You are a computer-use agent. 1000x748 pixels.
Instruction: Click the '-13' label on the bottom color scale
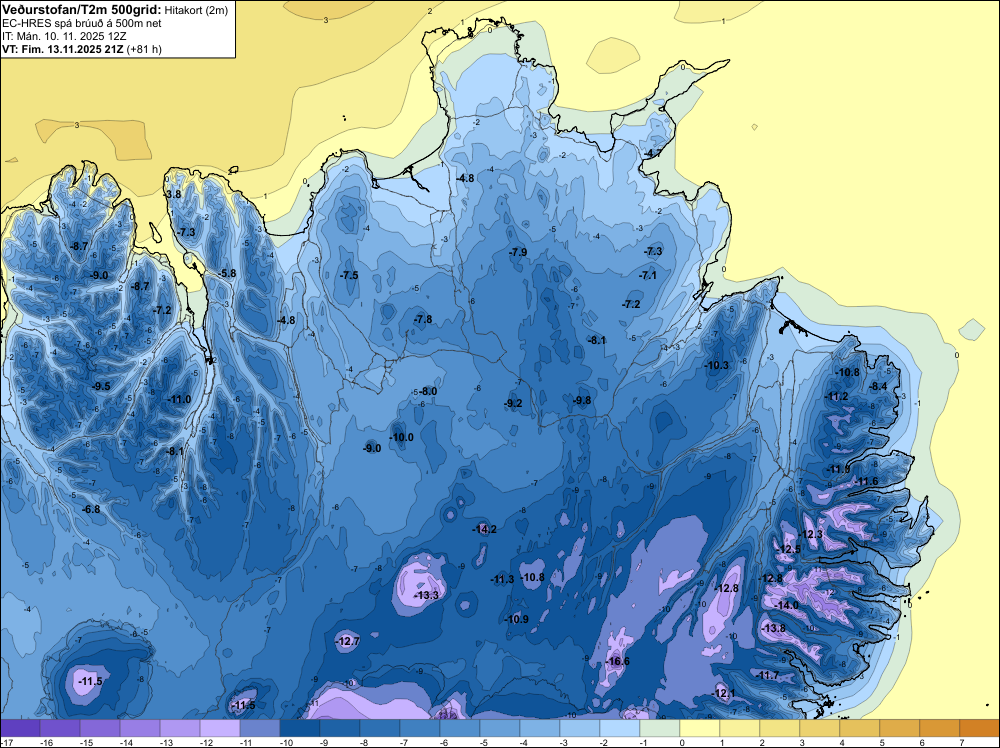pos(165,742)
